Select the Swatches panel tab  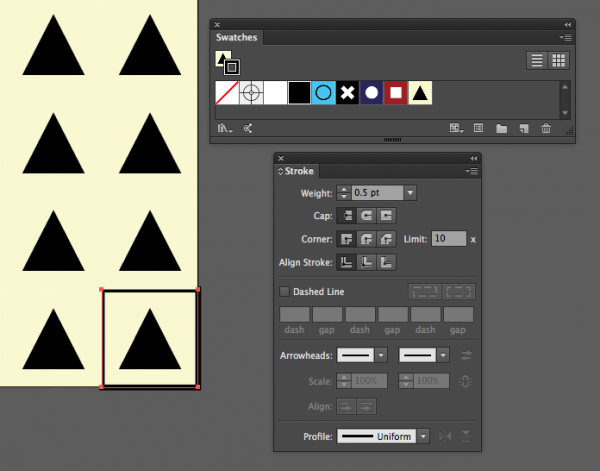237,38
